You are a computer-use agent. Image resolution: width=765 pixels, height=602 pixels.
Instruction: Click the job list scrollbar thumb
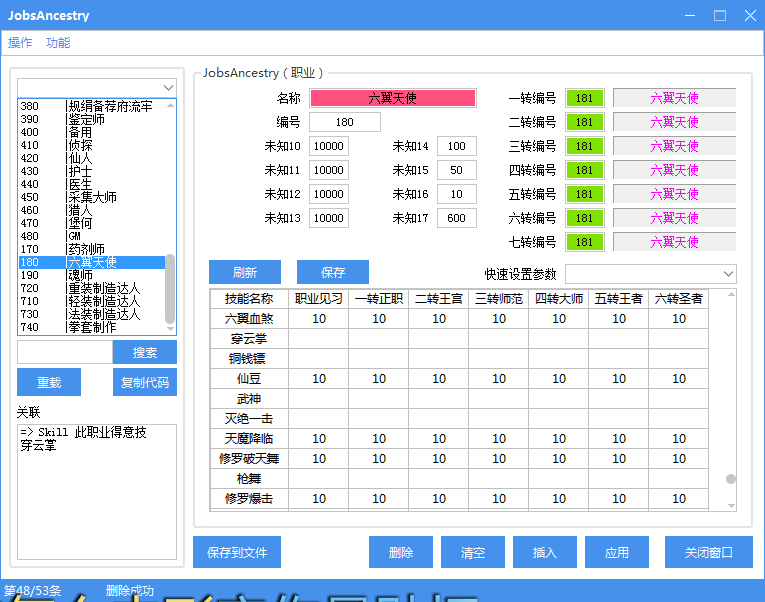pyautogui.click(x=170, y=289)
